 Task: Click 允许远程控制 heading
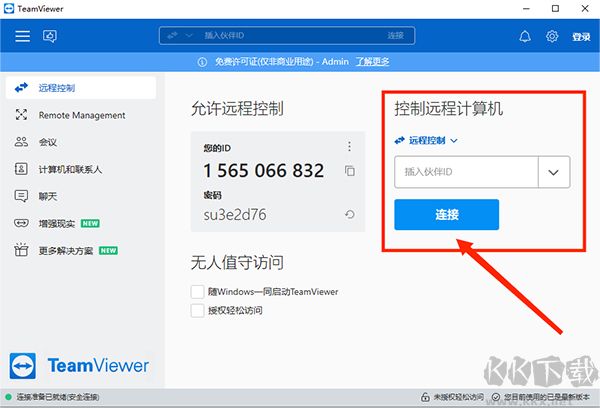(237, 109)
